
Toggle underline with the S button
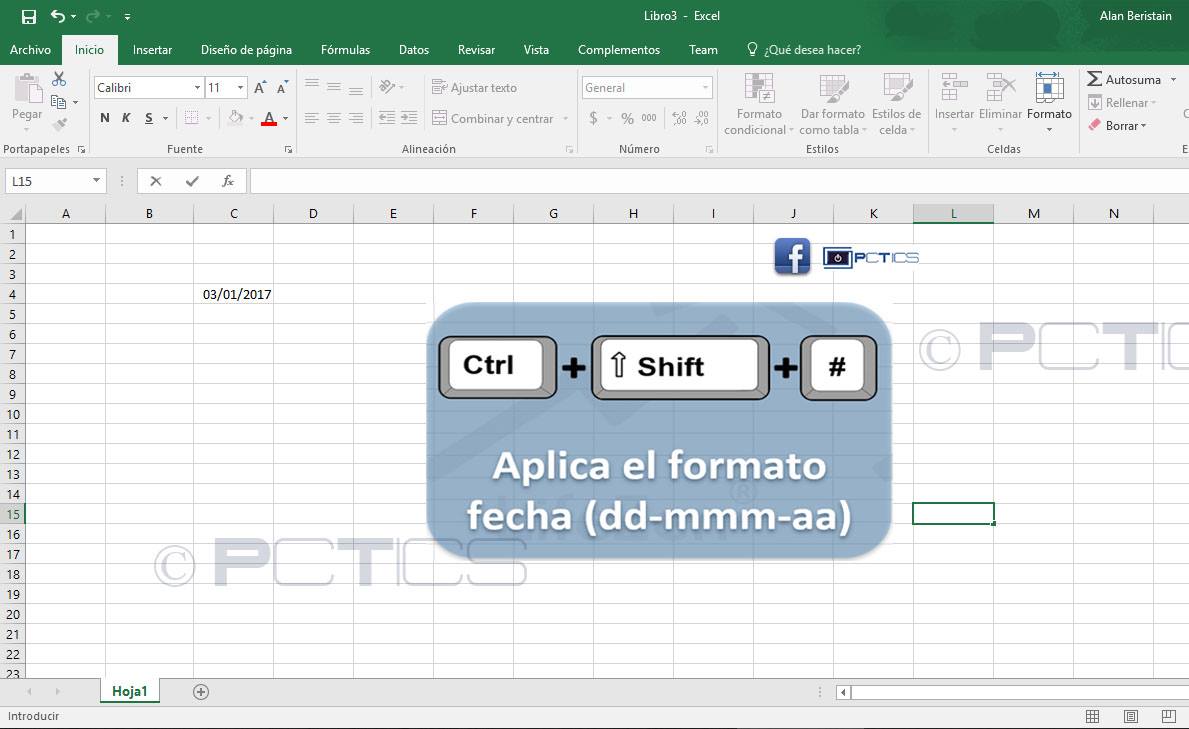click(149, 118)
